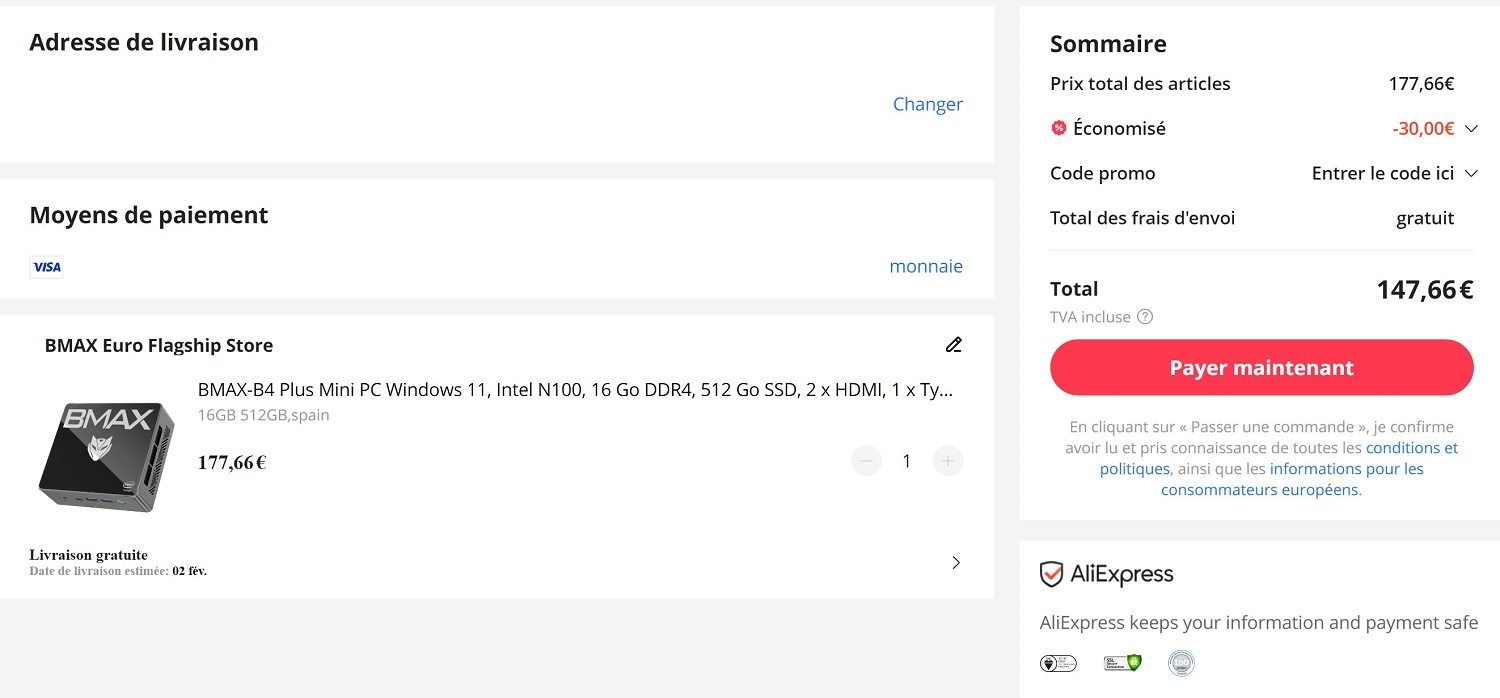Click the 147,66€ total amount
The width and height of the screenshot is (1500, 698).
(x=1425, y=290)
